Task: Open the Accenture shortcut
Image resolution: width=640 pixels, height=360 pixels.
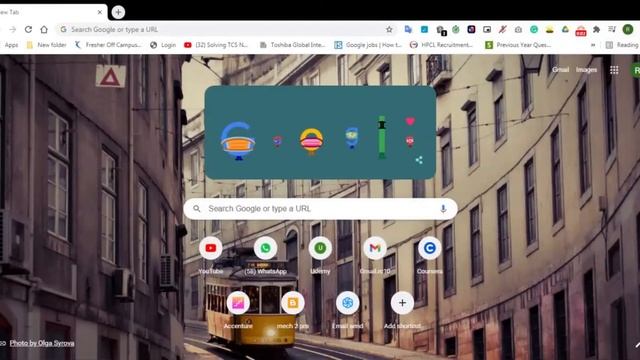Action: pyautogui.click(x=238, y=310)
